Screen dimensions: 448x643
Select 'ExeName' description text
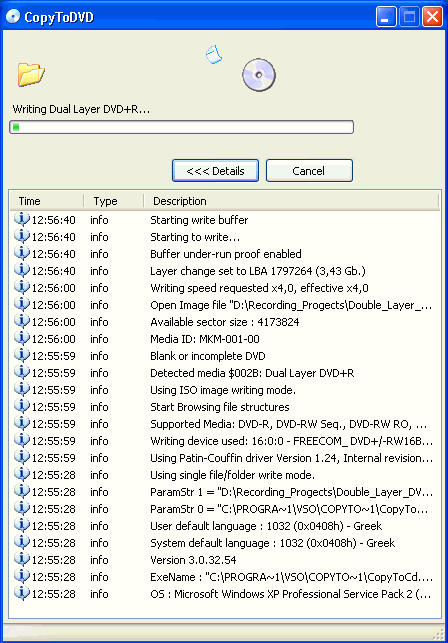pos(292,578)
